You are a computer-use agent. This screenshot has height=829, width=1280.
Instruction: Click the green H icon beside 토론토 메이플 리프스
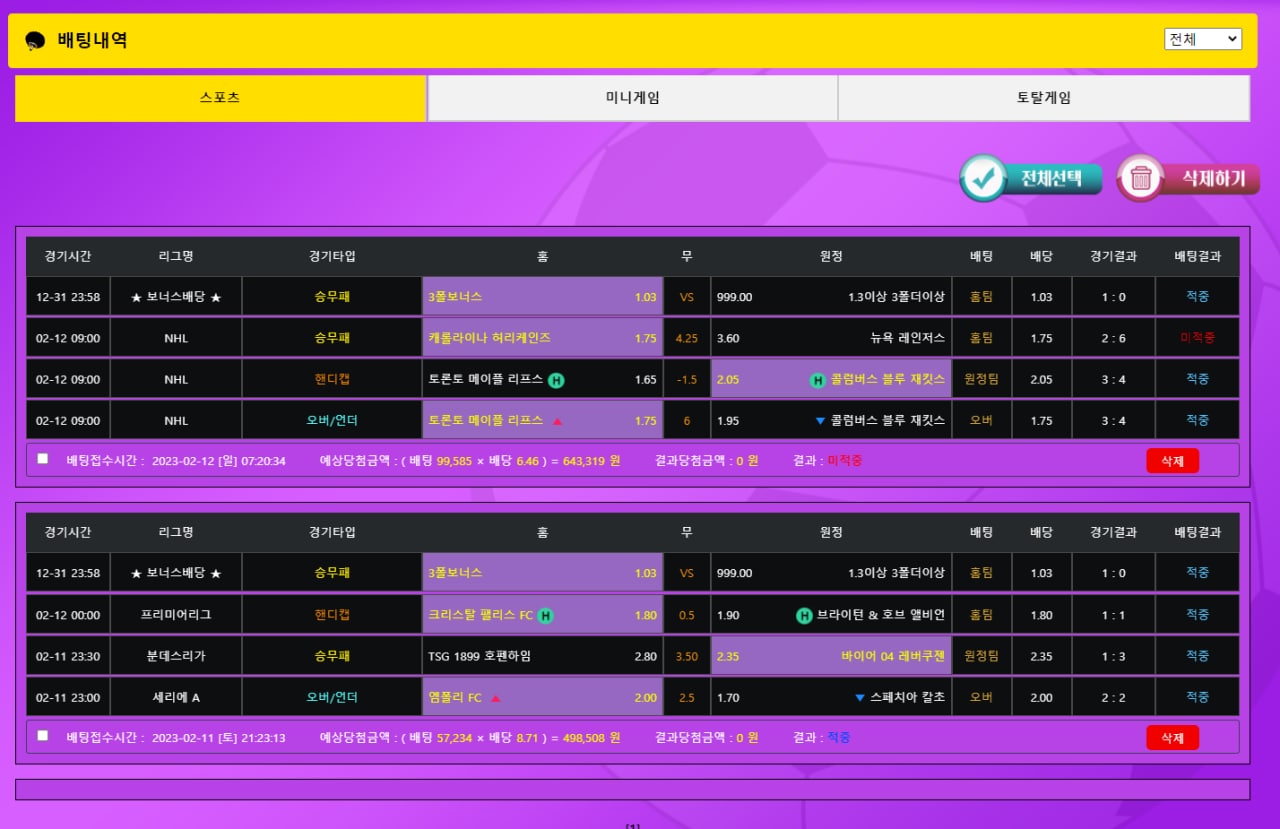pos(556,380)
